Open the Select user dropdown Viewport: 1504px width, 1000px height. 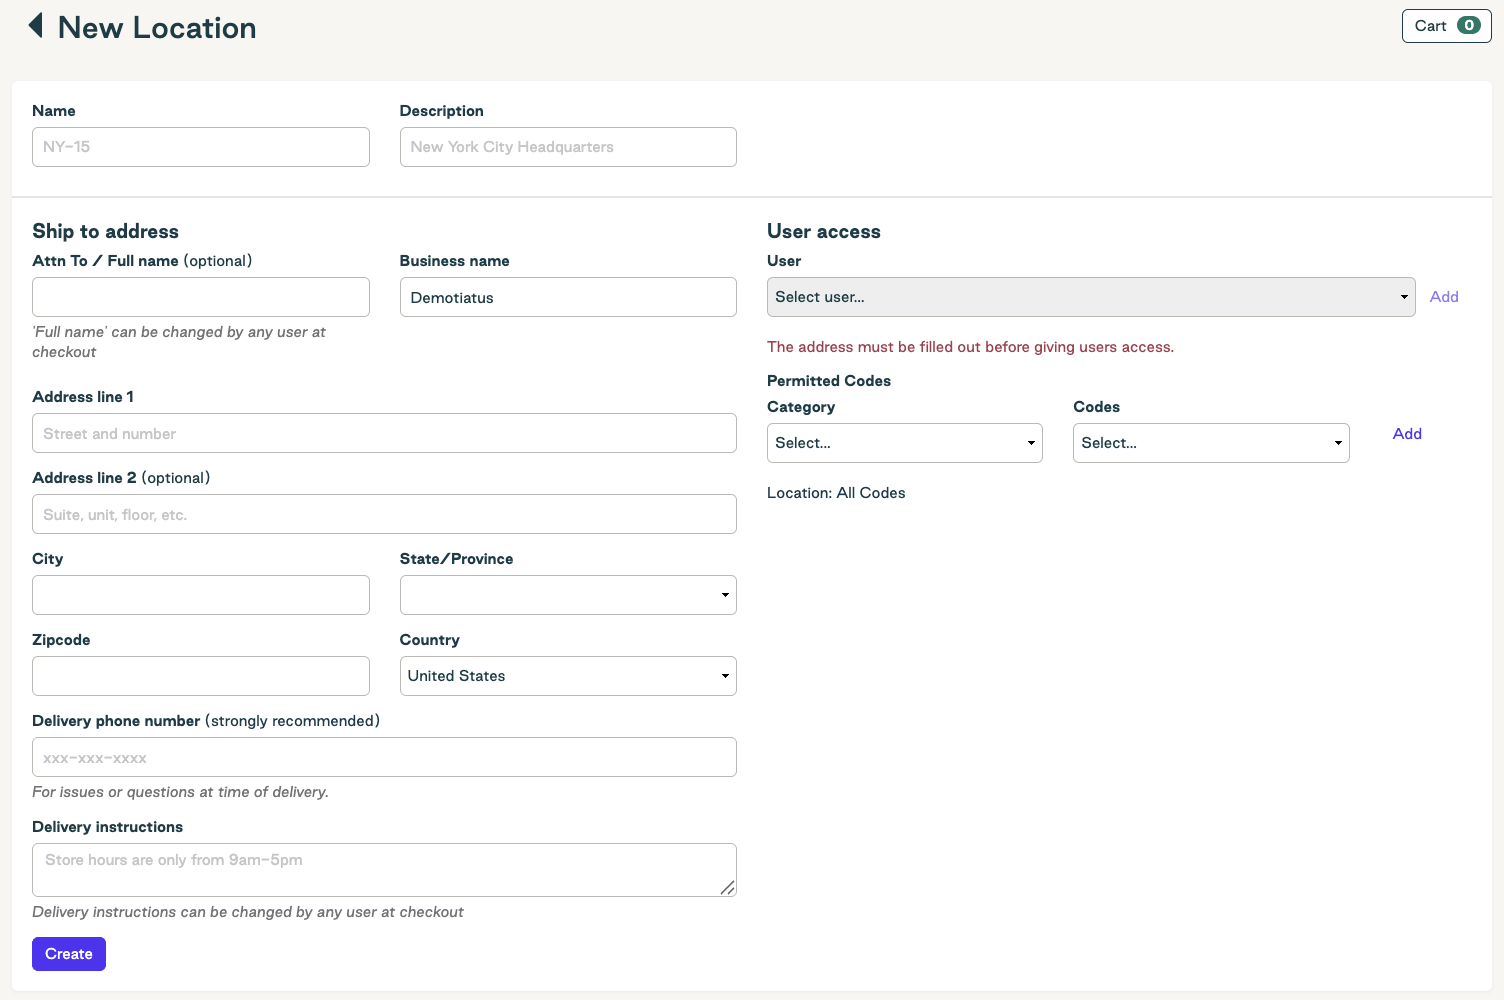tap(1091, 297)
